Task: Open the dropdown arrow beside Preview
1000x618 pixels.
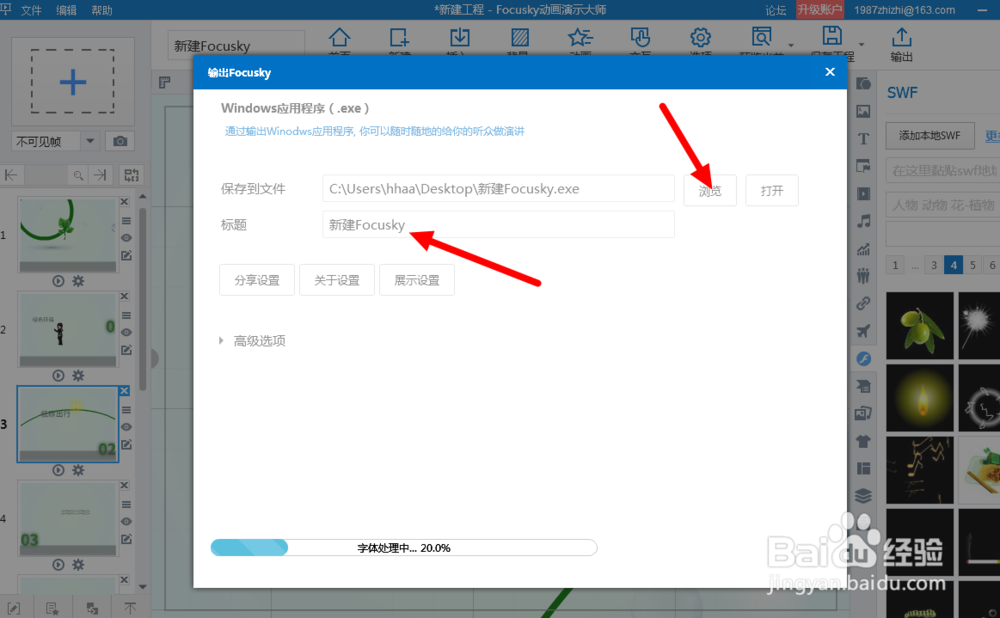Action: tap(791, 45)
